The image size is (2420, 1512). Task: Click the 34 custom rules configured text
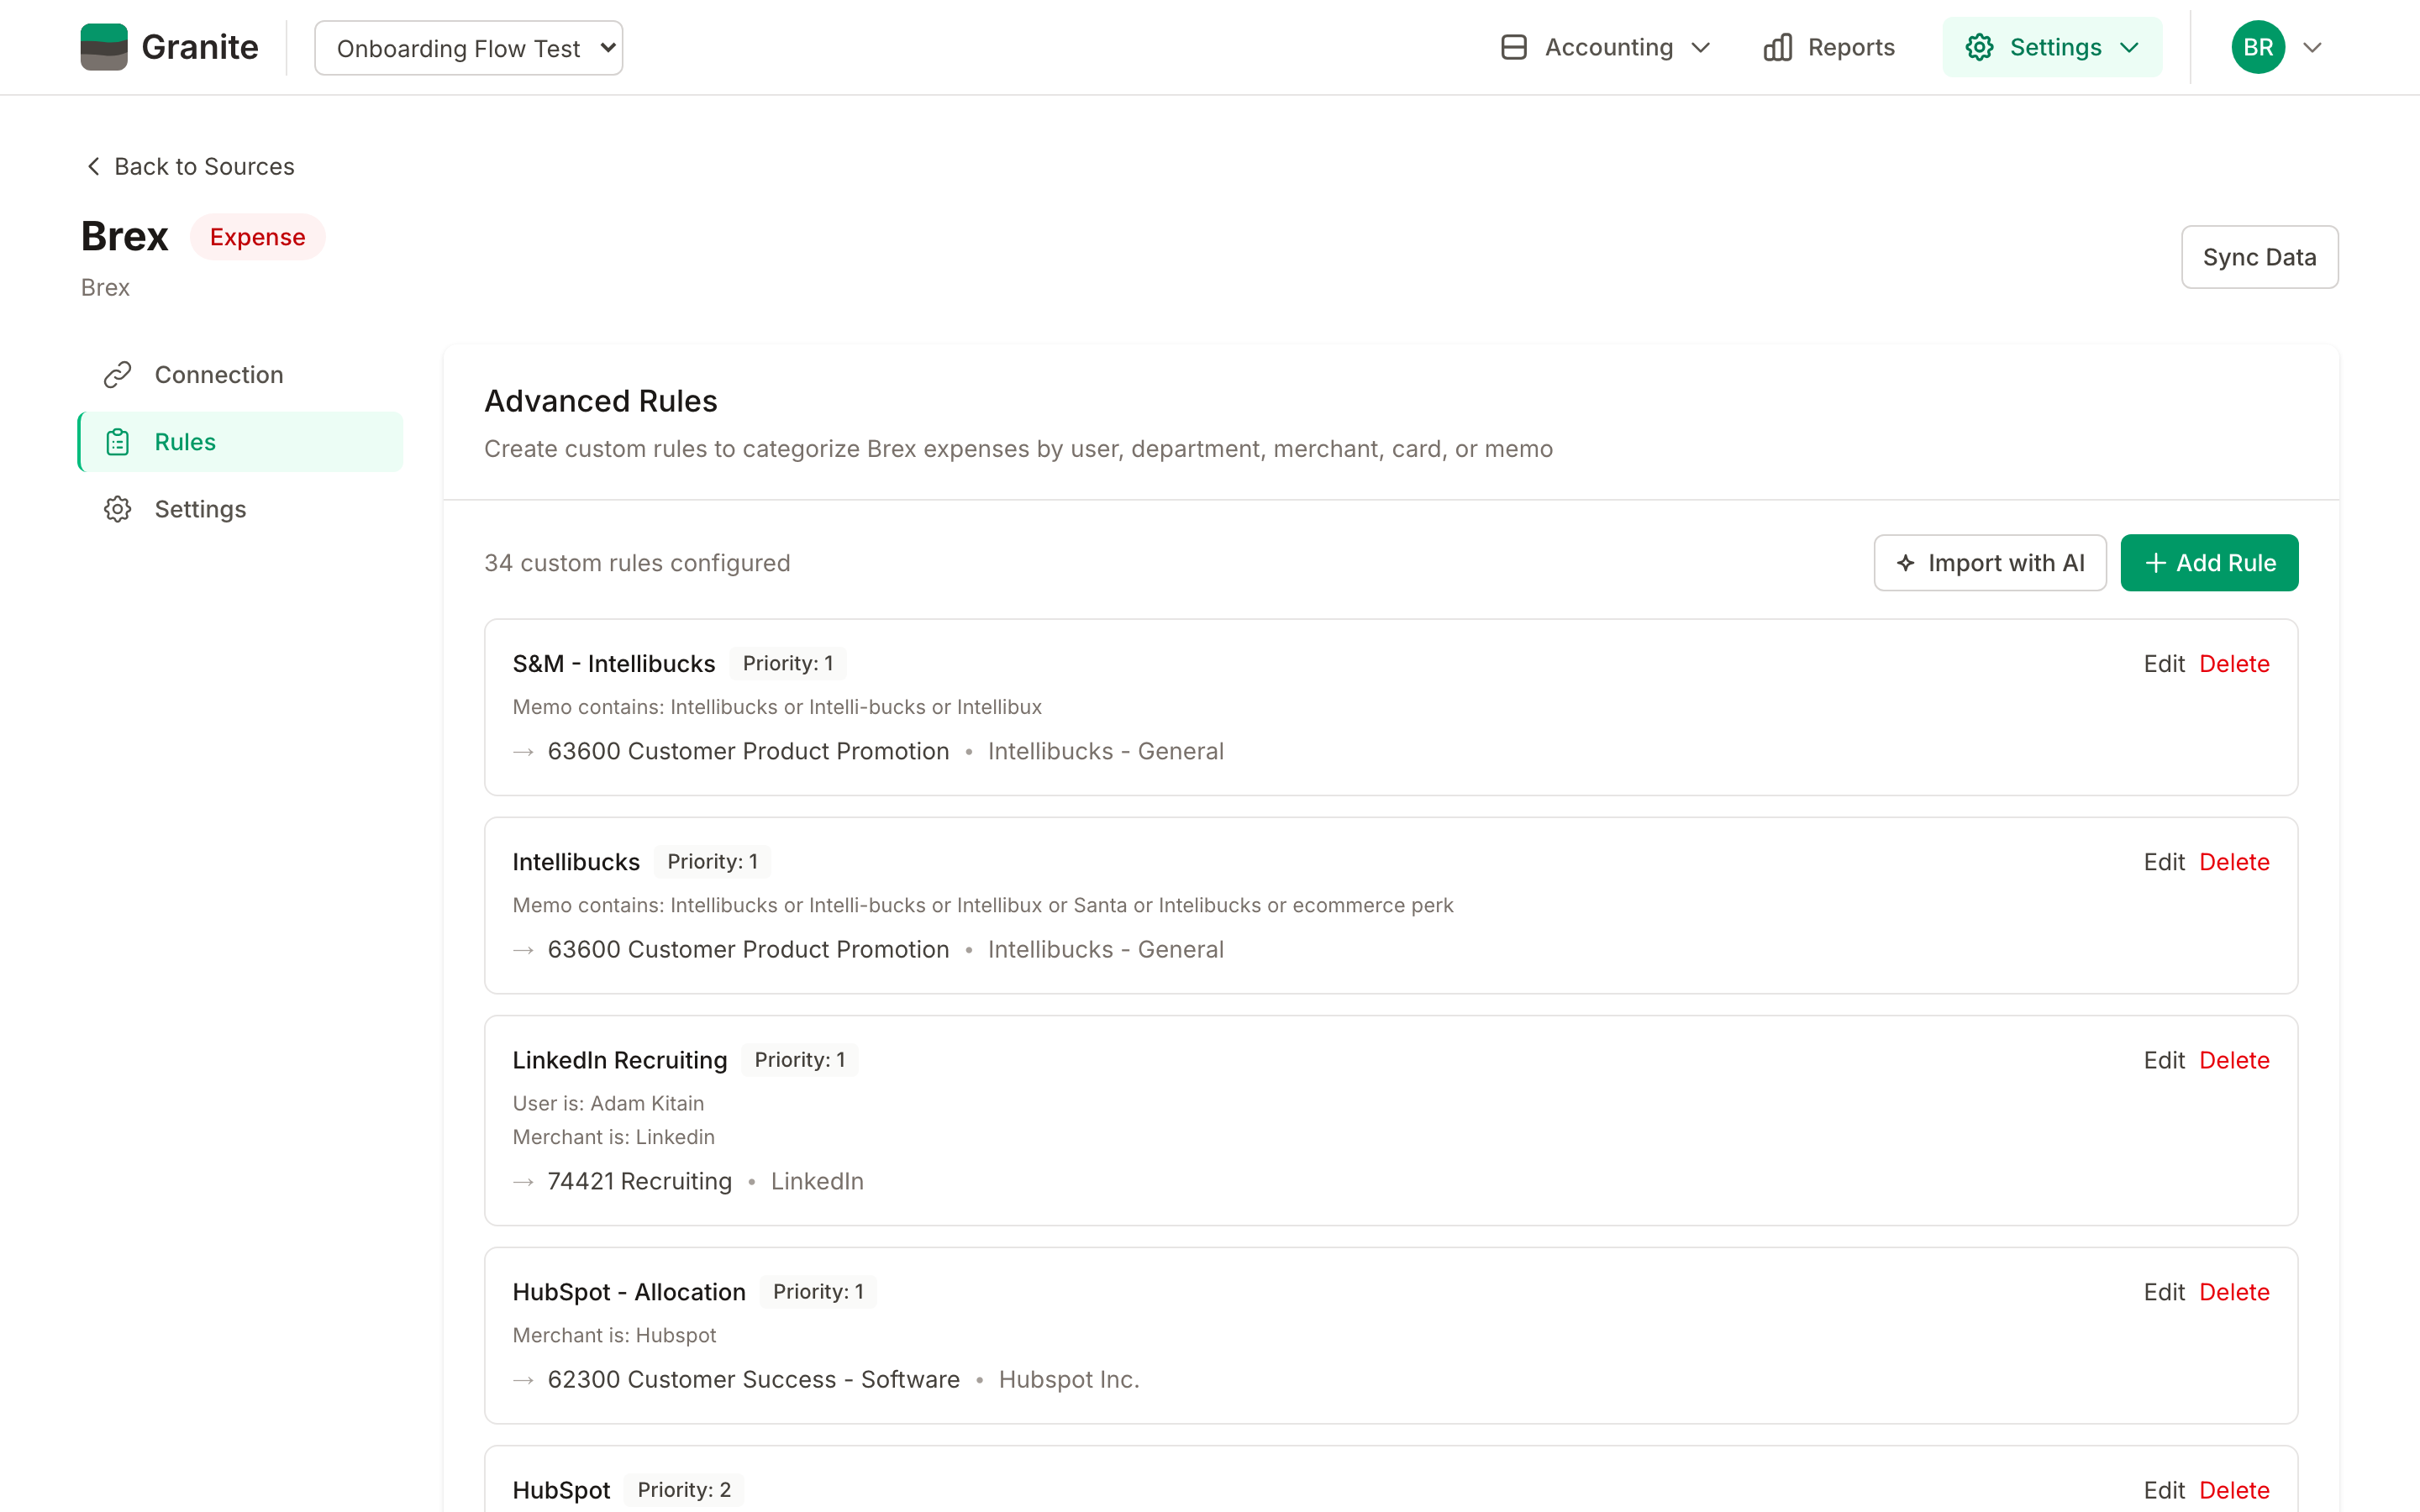[x=637, y=563]
